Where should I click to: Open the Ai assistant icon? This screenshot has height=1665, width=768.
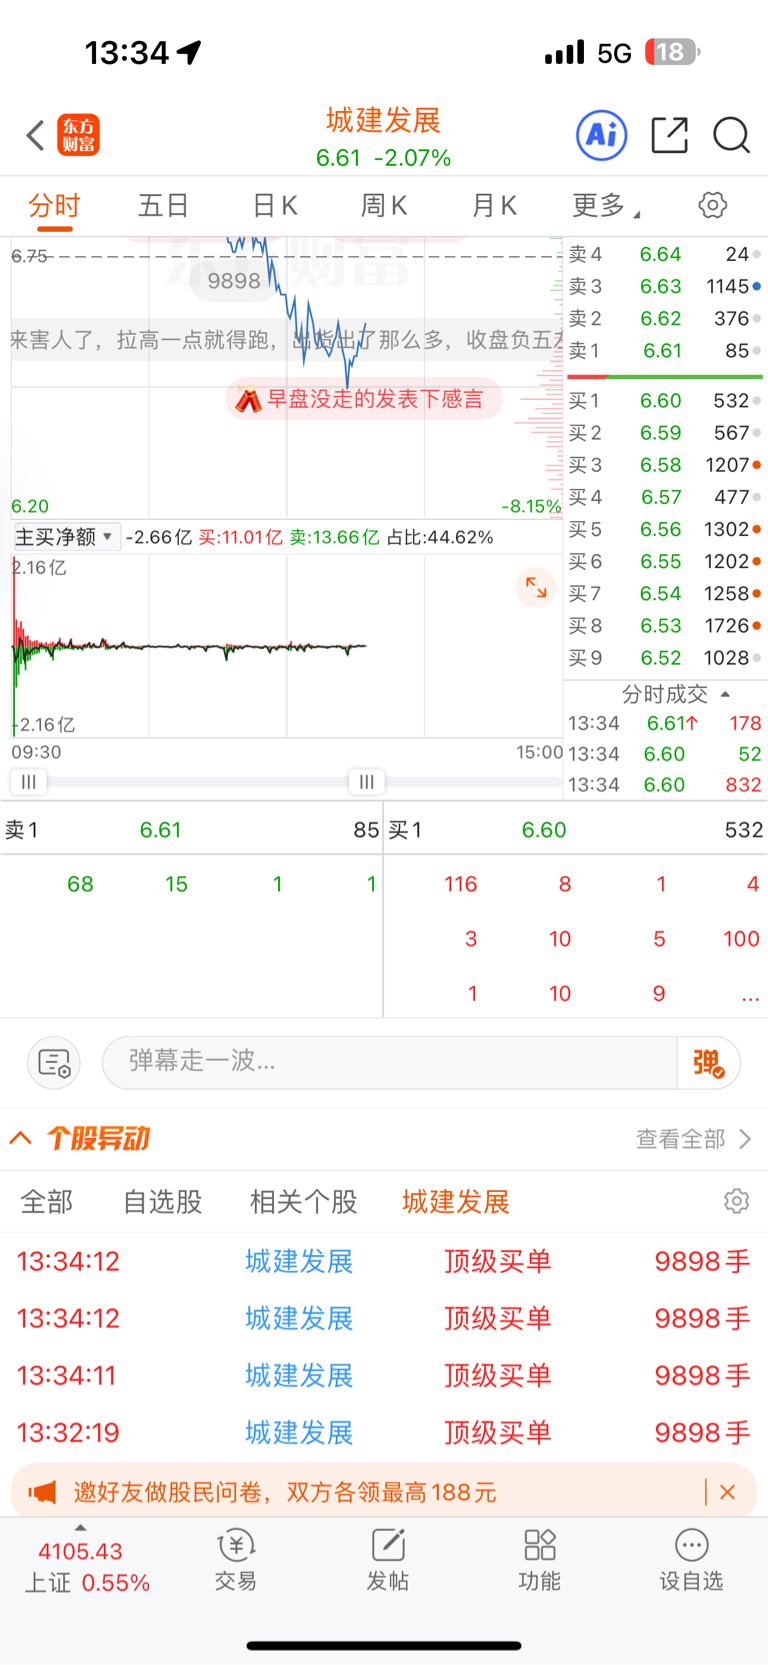602,135
